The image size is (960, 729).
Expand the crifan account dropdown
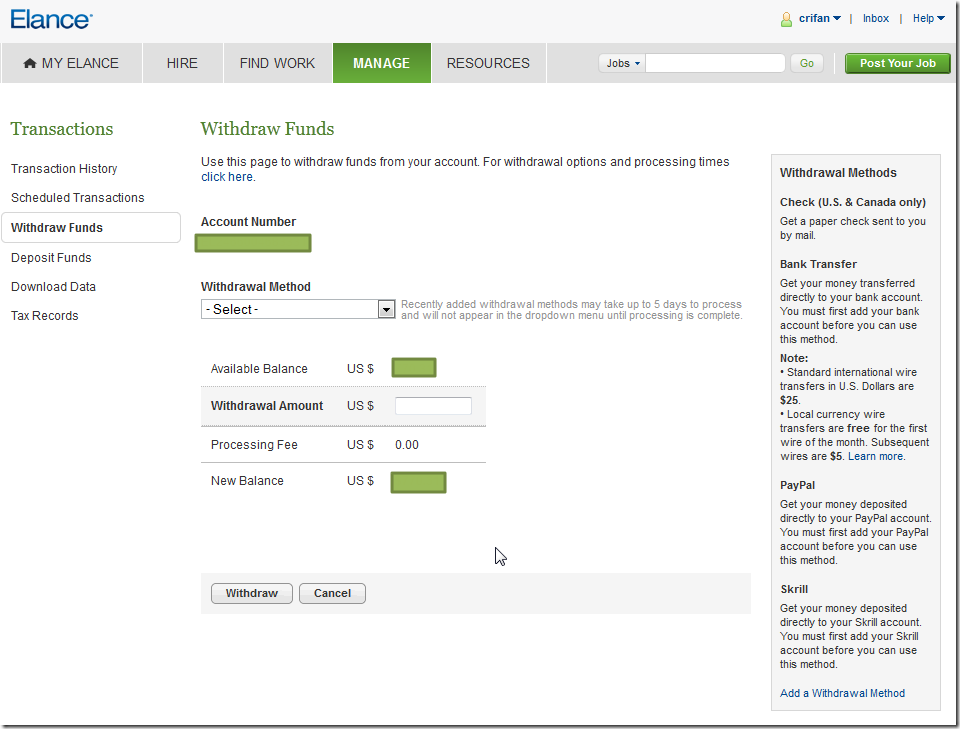click(x=820, y=18)
